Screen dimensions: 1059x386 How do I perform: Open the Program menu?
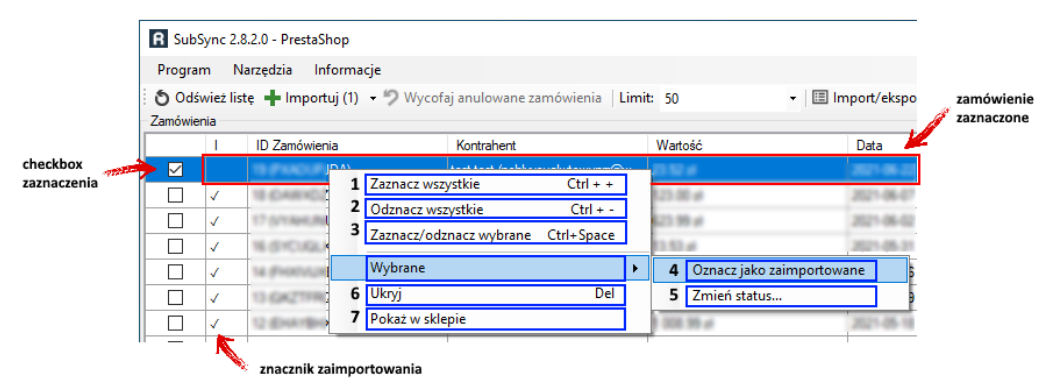point(184,70)
